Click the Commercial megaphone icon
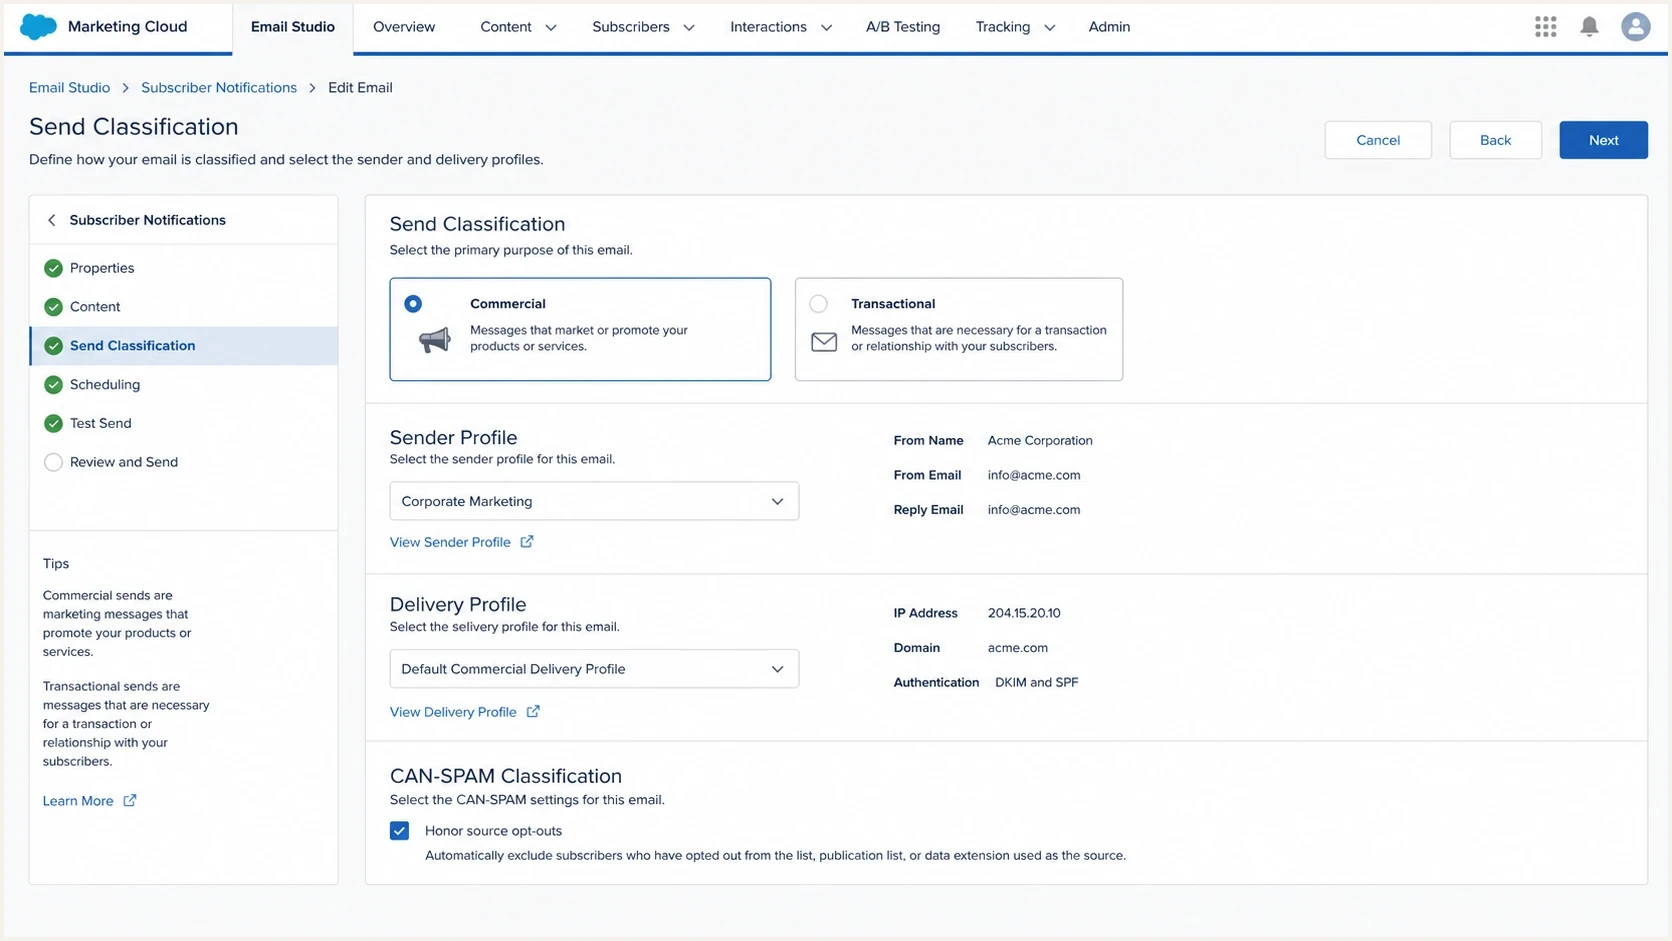1672x941 pixels. [434, 340]
